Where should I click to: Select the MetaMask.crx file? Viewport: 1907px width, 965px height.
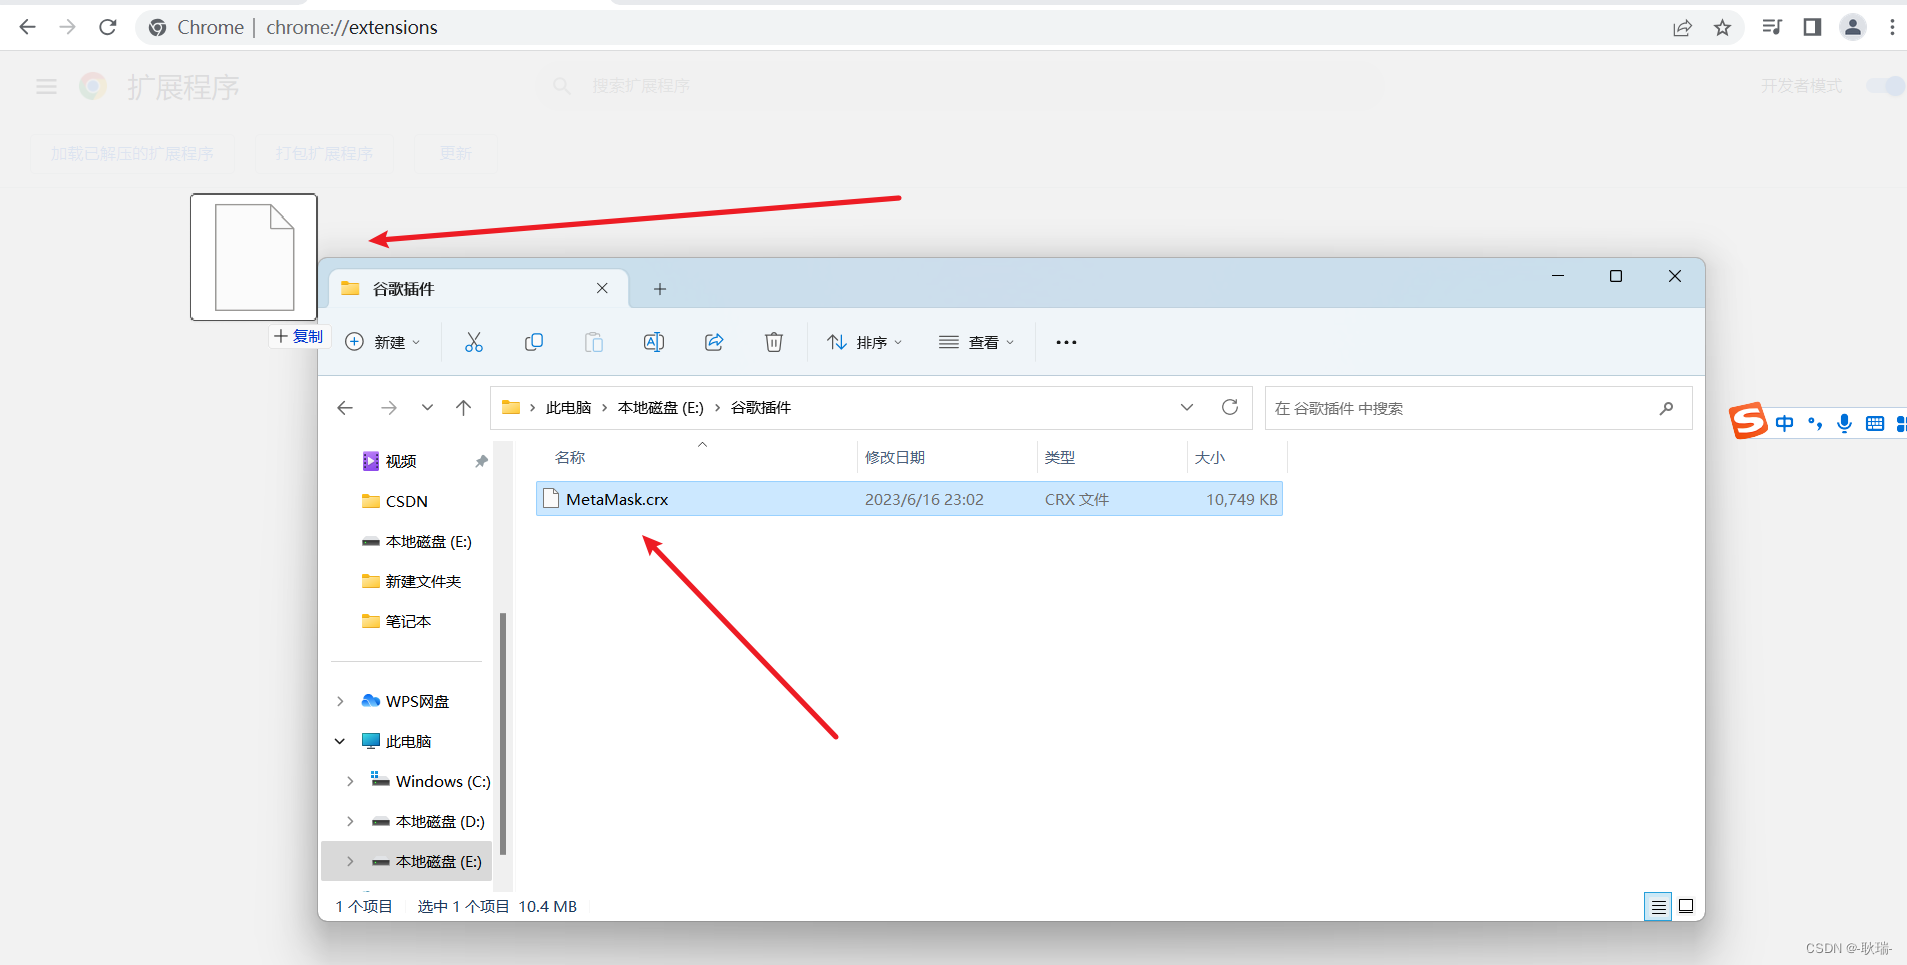(909, 499)
